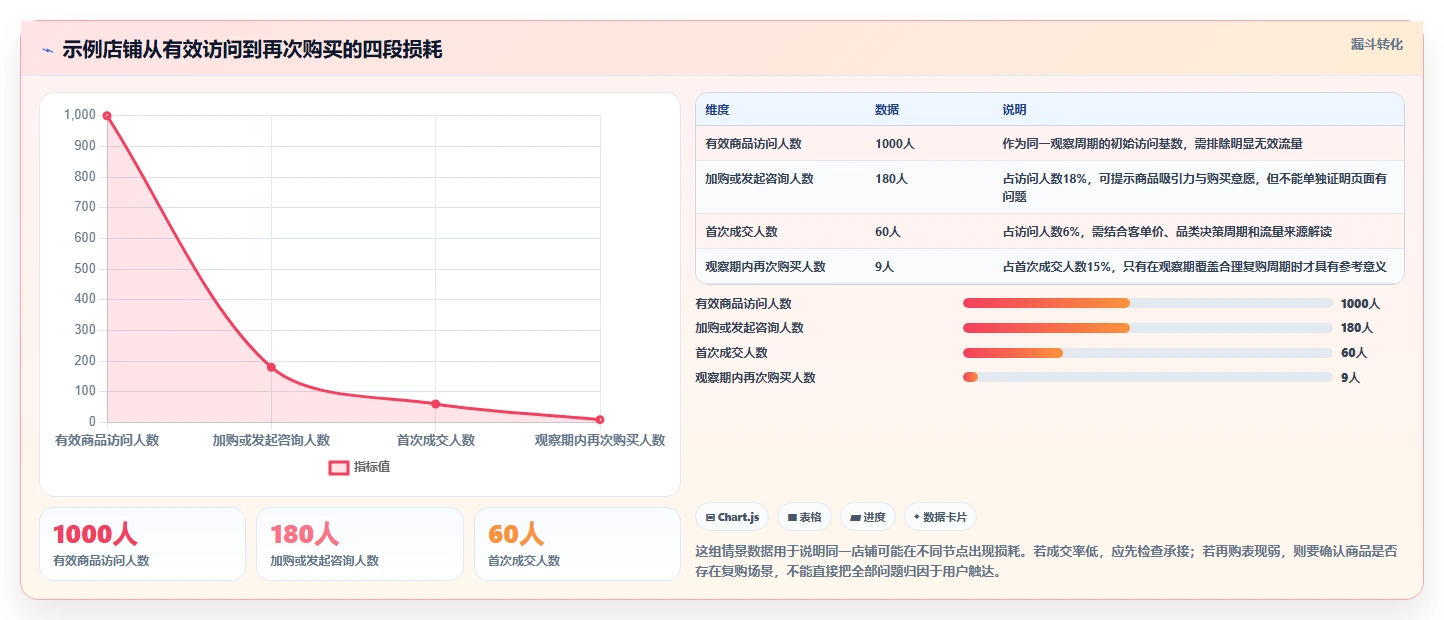Viewport: 1444px width, 620px height.
Task: Click the data point for 首次成交人数
Action: 435,404
